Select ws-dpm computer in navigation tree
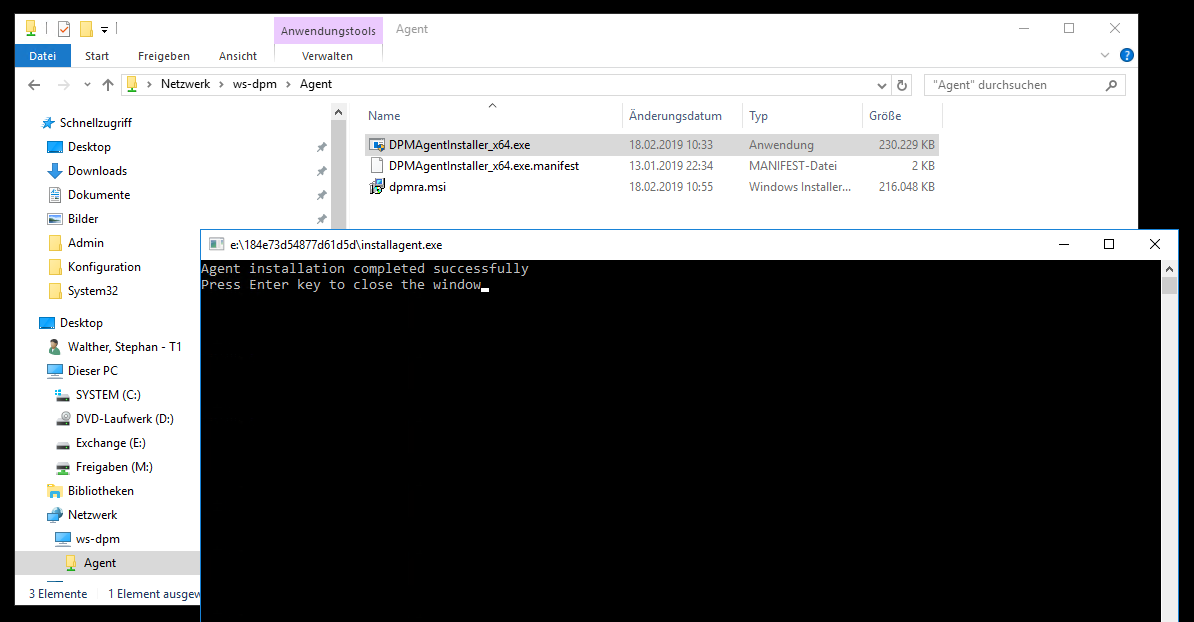Image resolution: width=1194 pixels, height=622 pixels. coord(97,539)
